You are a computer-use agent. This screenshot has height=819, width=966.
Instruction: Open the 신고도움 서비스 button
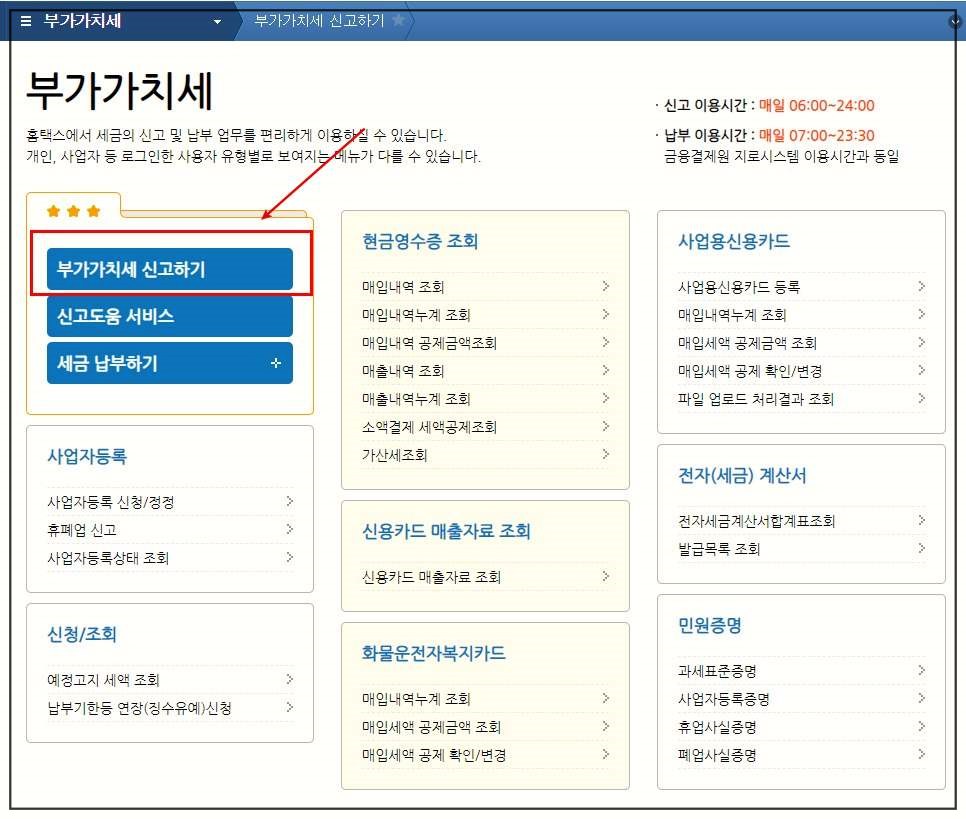coord(169,316)
